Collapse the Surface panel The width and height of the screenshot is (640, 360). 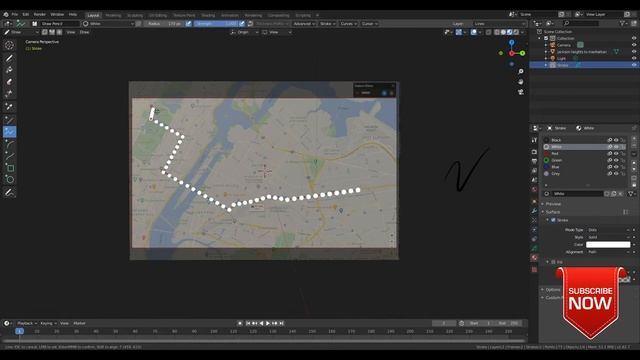[553, 212]
